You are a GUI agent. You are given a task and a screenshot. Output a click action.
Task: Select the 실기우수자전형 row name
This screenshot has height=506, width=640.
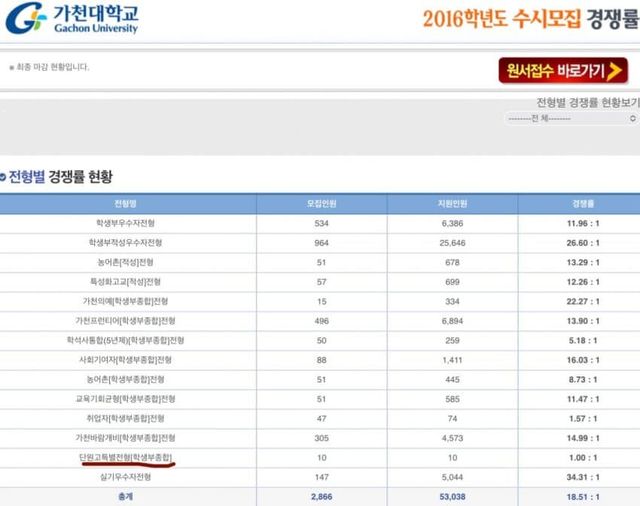[128, 477]
